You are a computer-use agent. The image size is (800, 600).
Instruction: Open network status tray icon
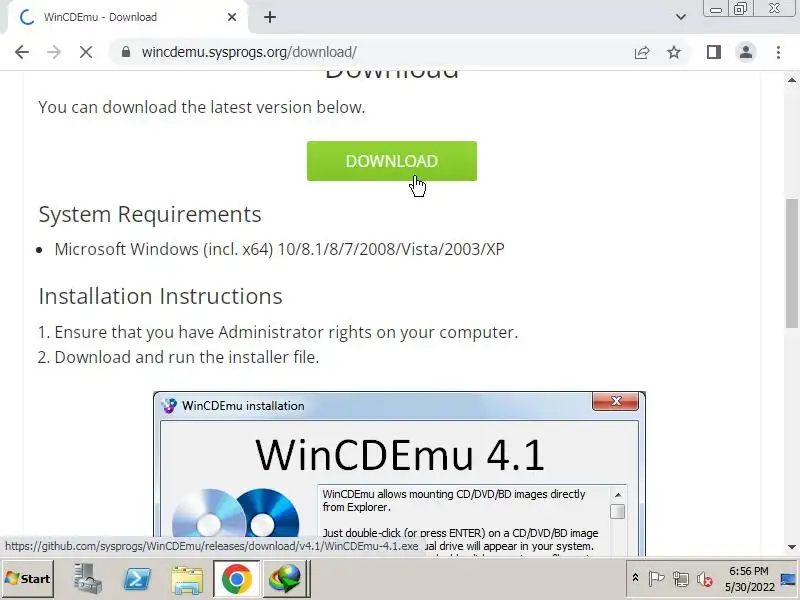coord(681,579)
